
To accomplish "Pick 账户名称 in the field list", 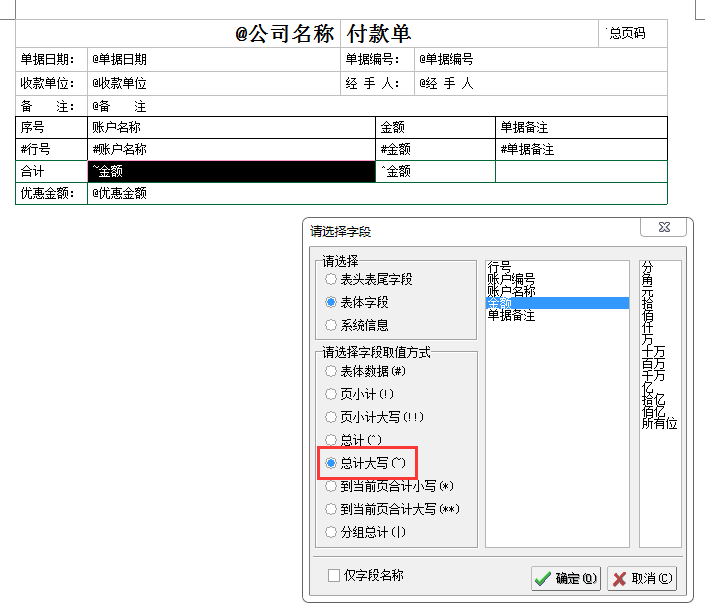I will pyautogui.click(x=557, y=291).
